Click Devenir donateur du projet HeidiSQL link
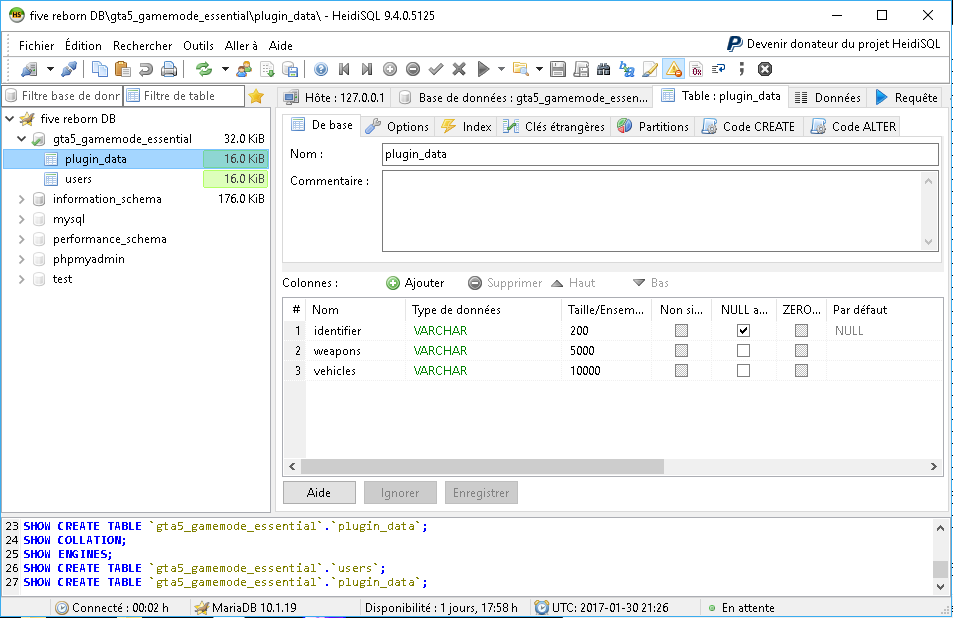The height and width of the screenshot is (618, 953). pos(833,44)
